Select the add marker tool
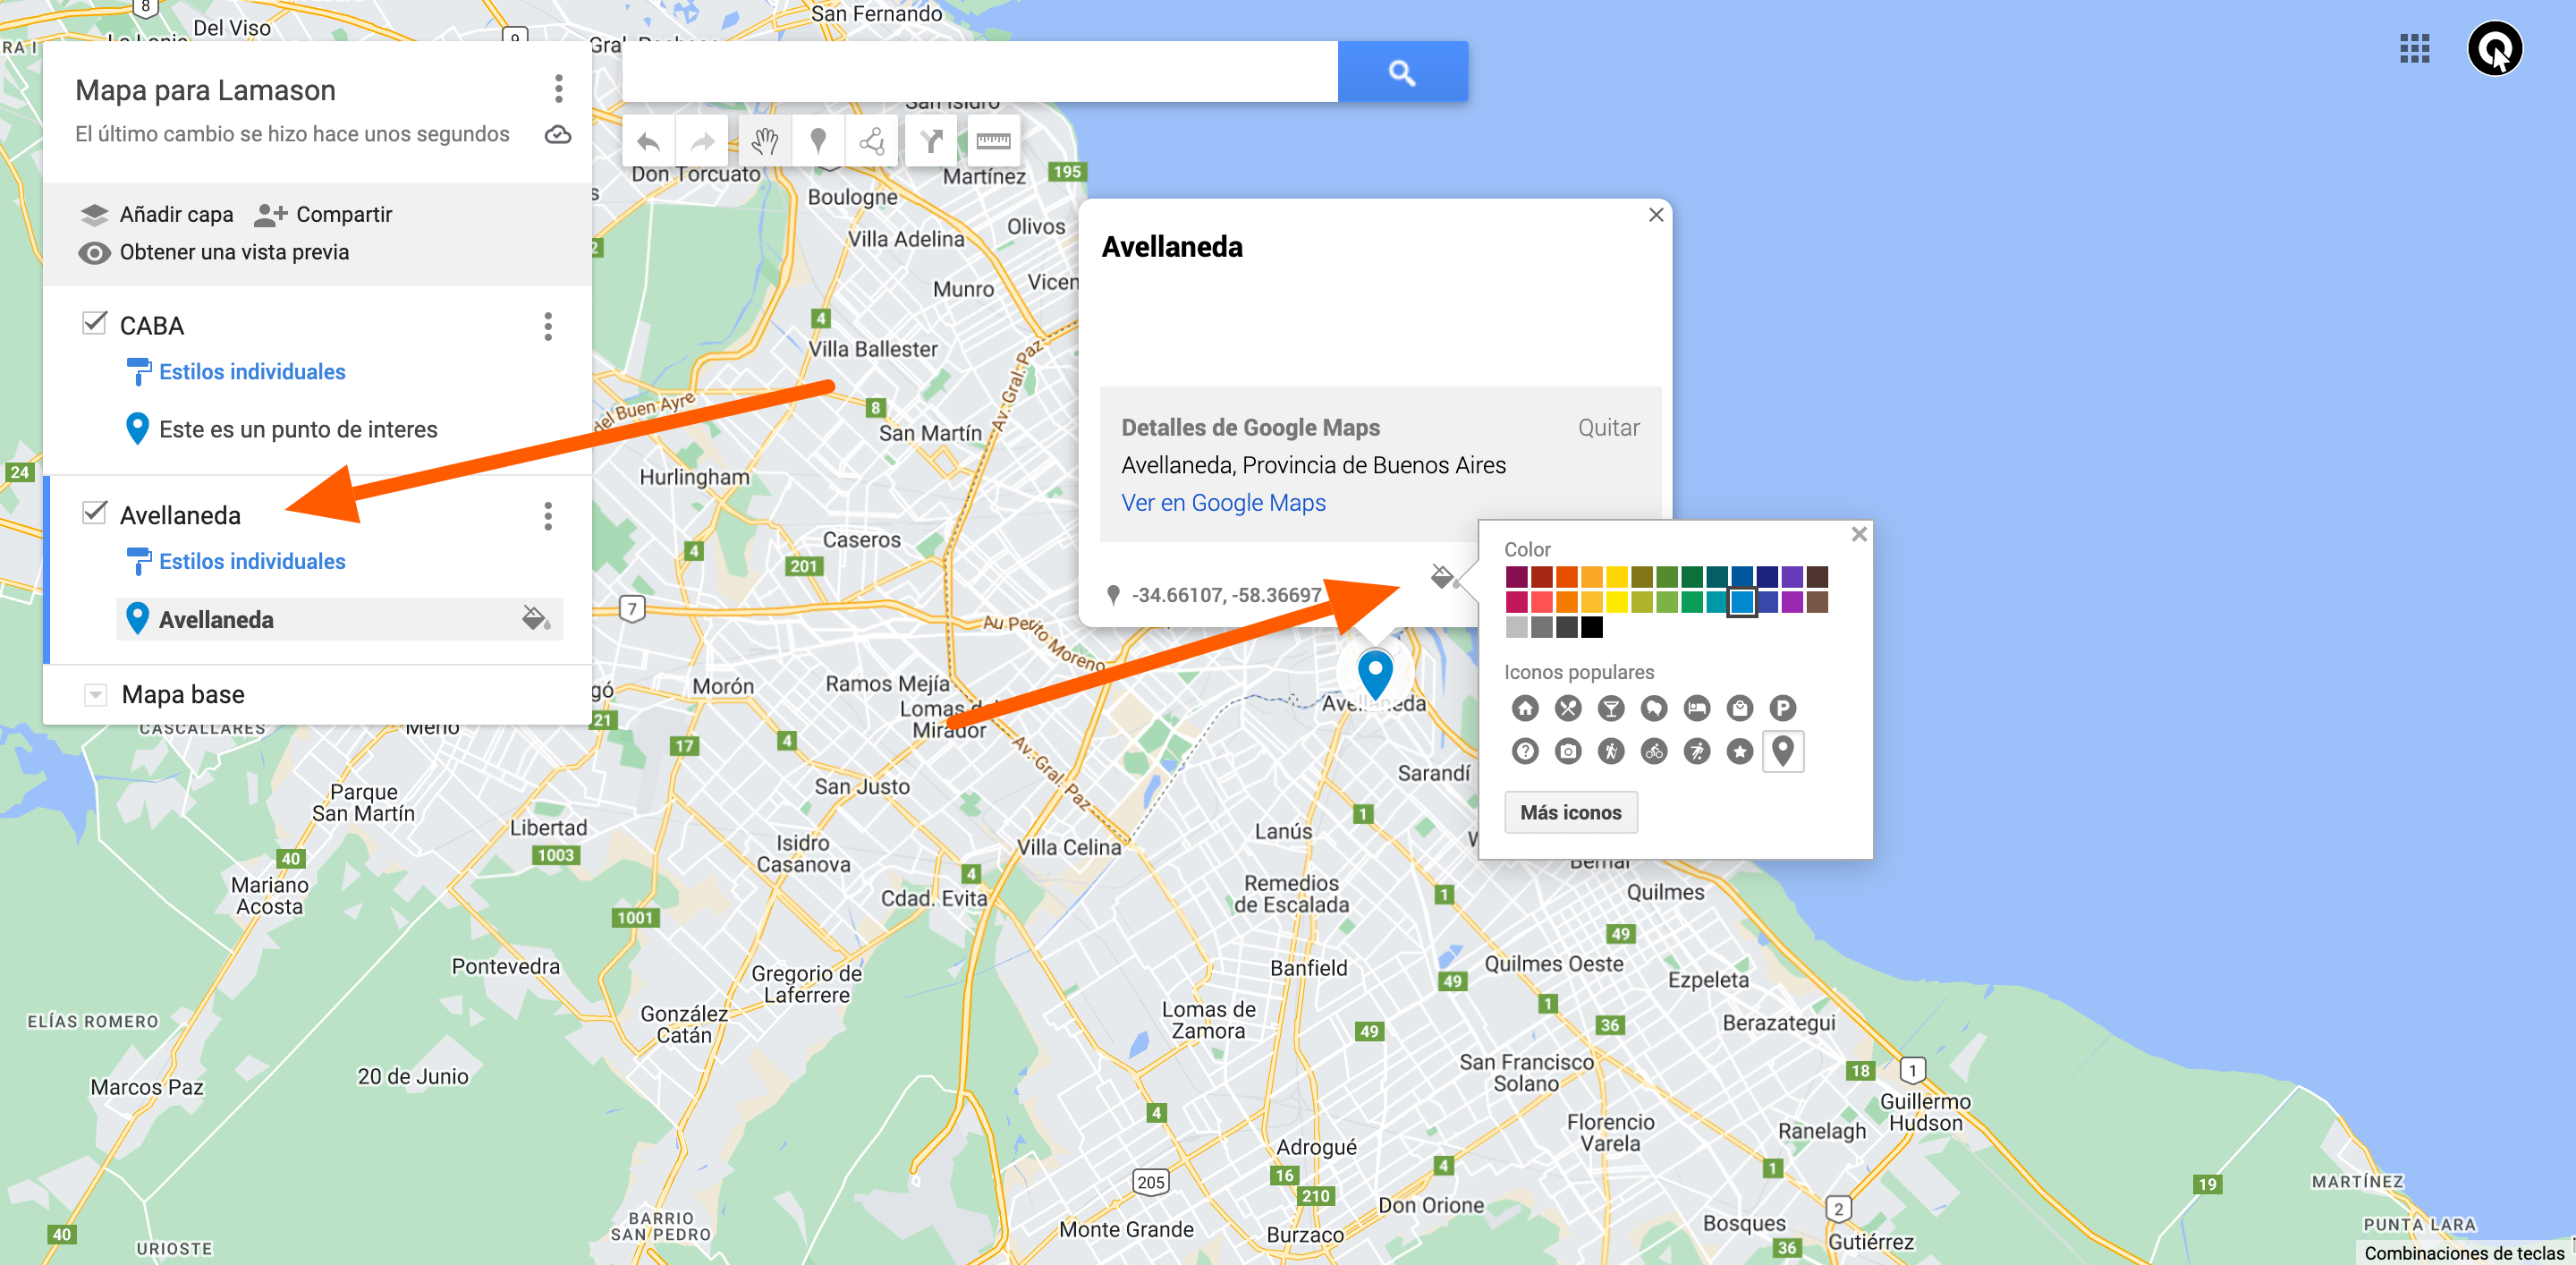2576x1265 pixels. [818, 142]
